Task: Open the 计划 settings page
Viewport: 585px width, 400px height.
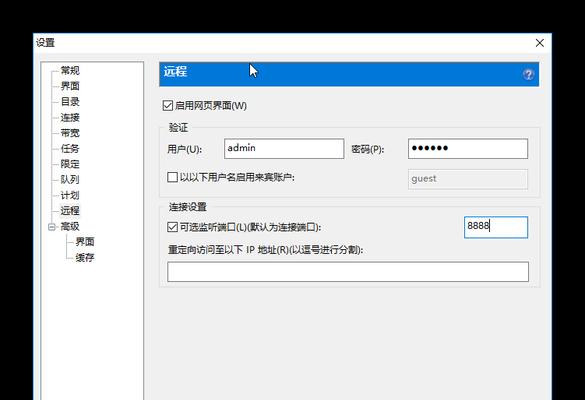Action: pos(70,195)
